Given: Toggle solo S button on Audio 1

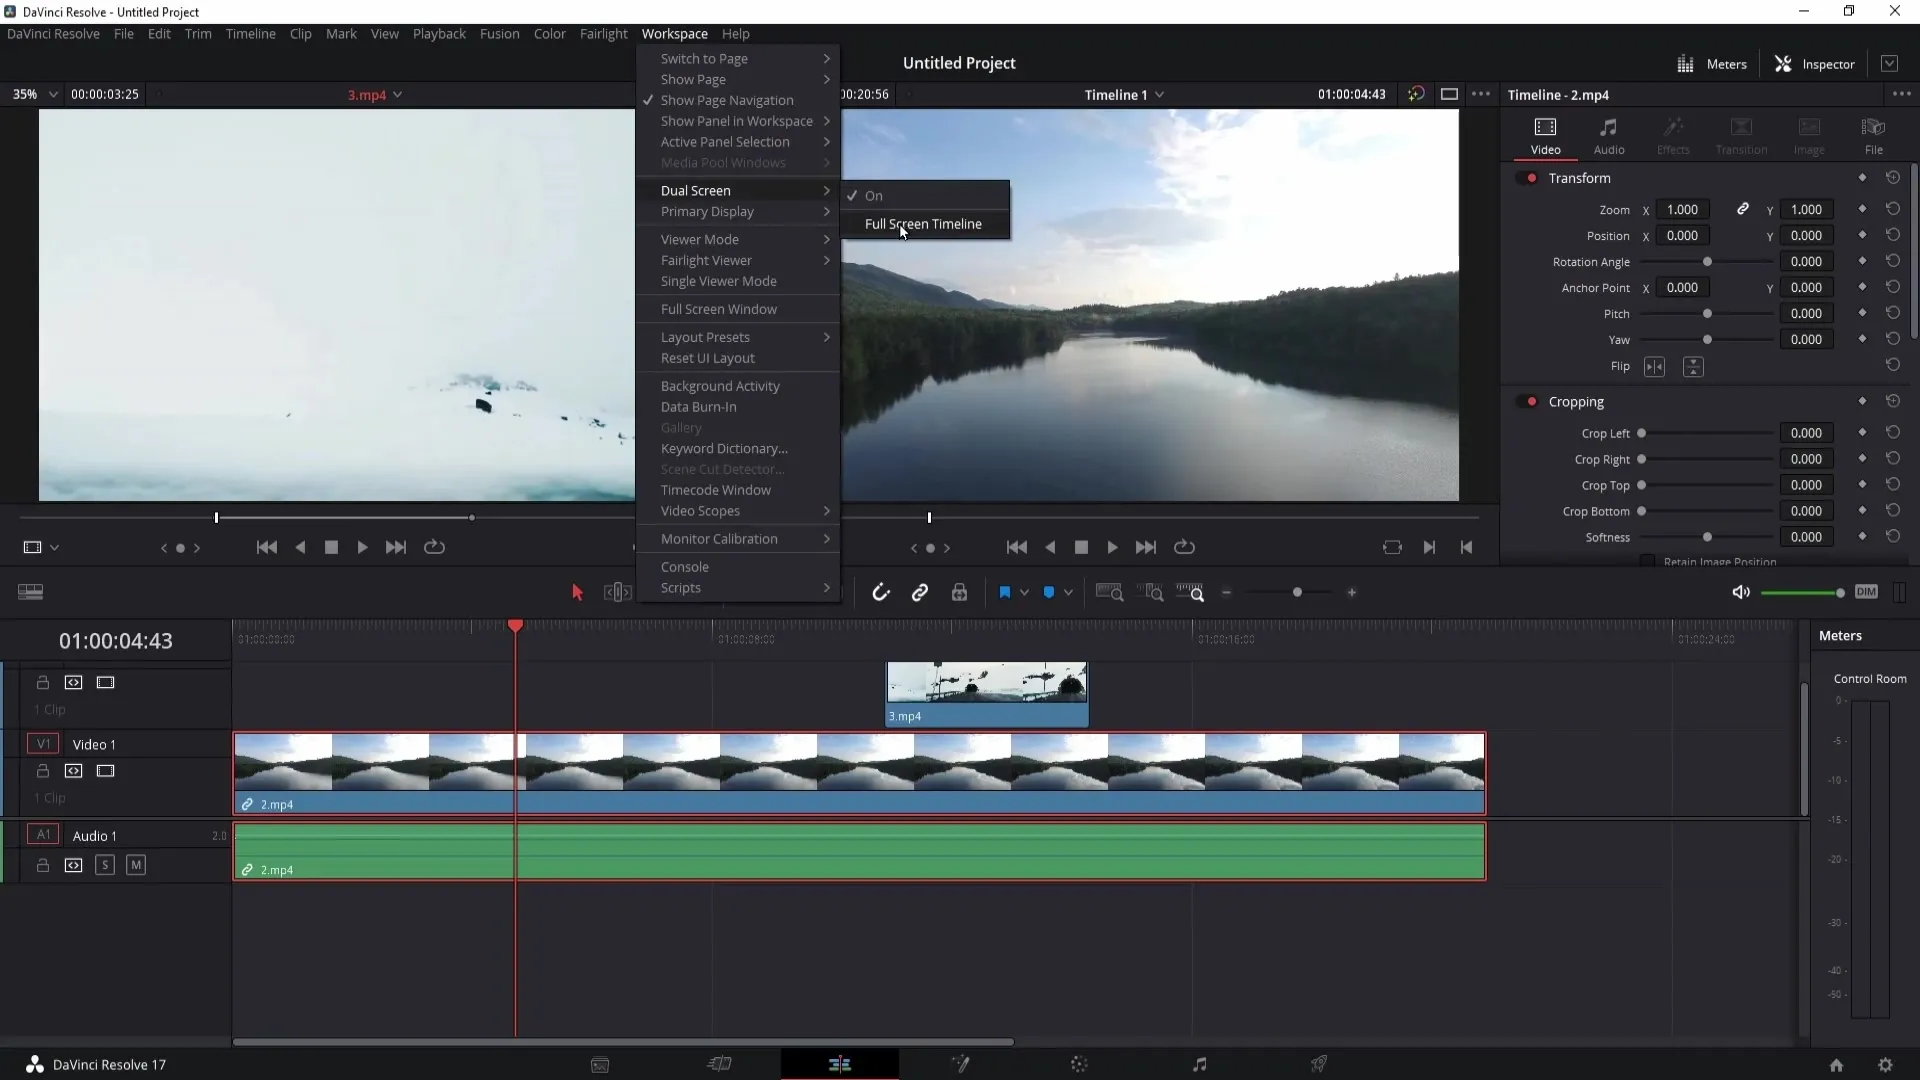Looking at the screenshot, I should [105, 865].
